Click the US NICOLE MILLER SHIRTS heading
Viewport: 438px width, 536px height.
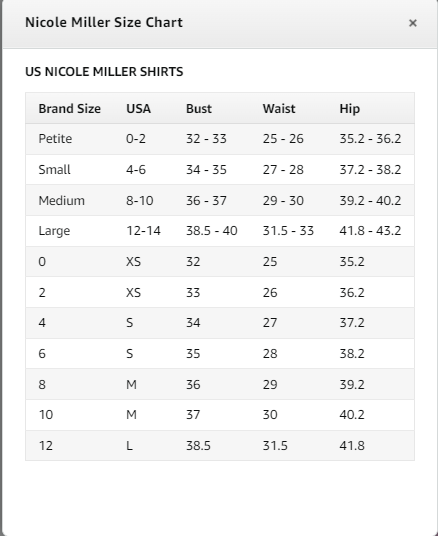click(x=104, y=72)
